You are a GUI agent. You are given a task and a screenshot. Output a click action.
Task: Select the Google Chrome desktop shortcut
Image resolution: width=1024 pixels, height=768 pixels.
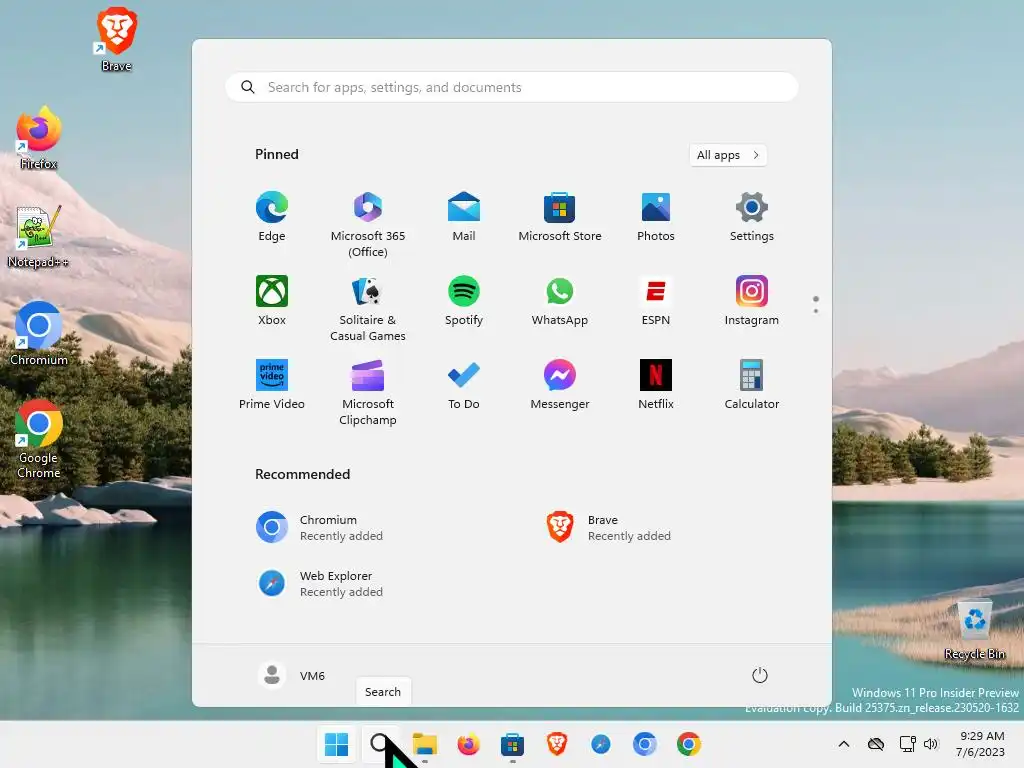point(39,439)
